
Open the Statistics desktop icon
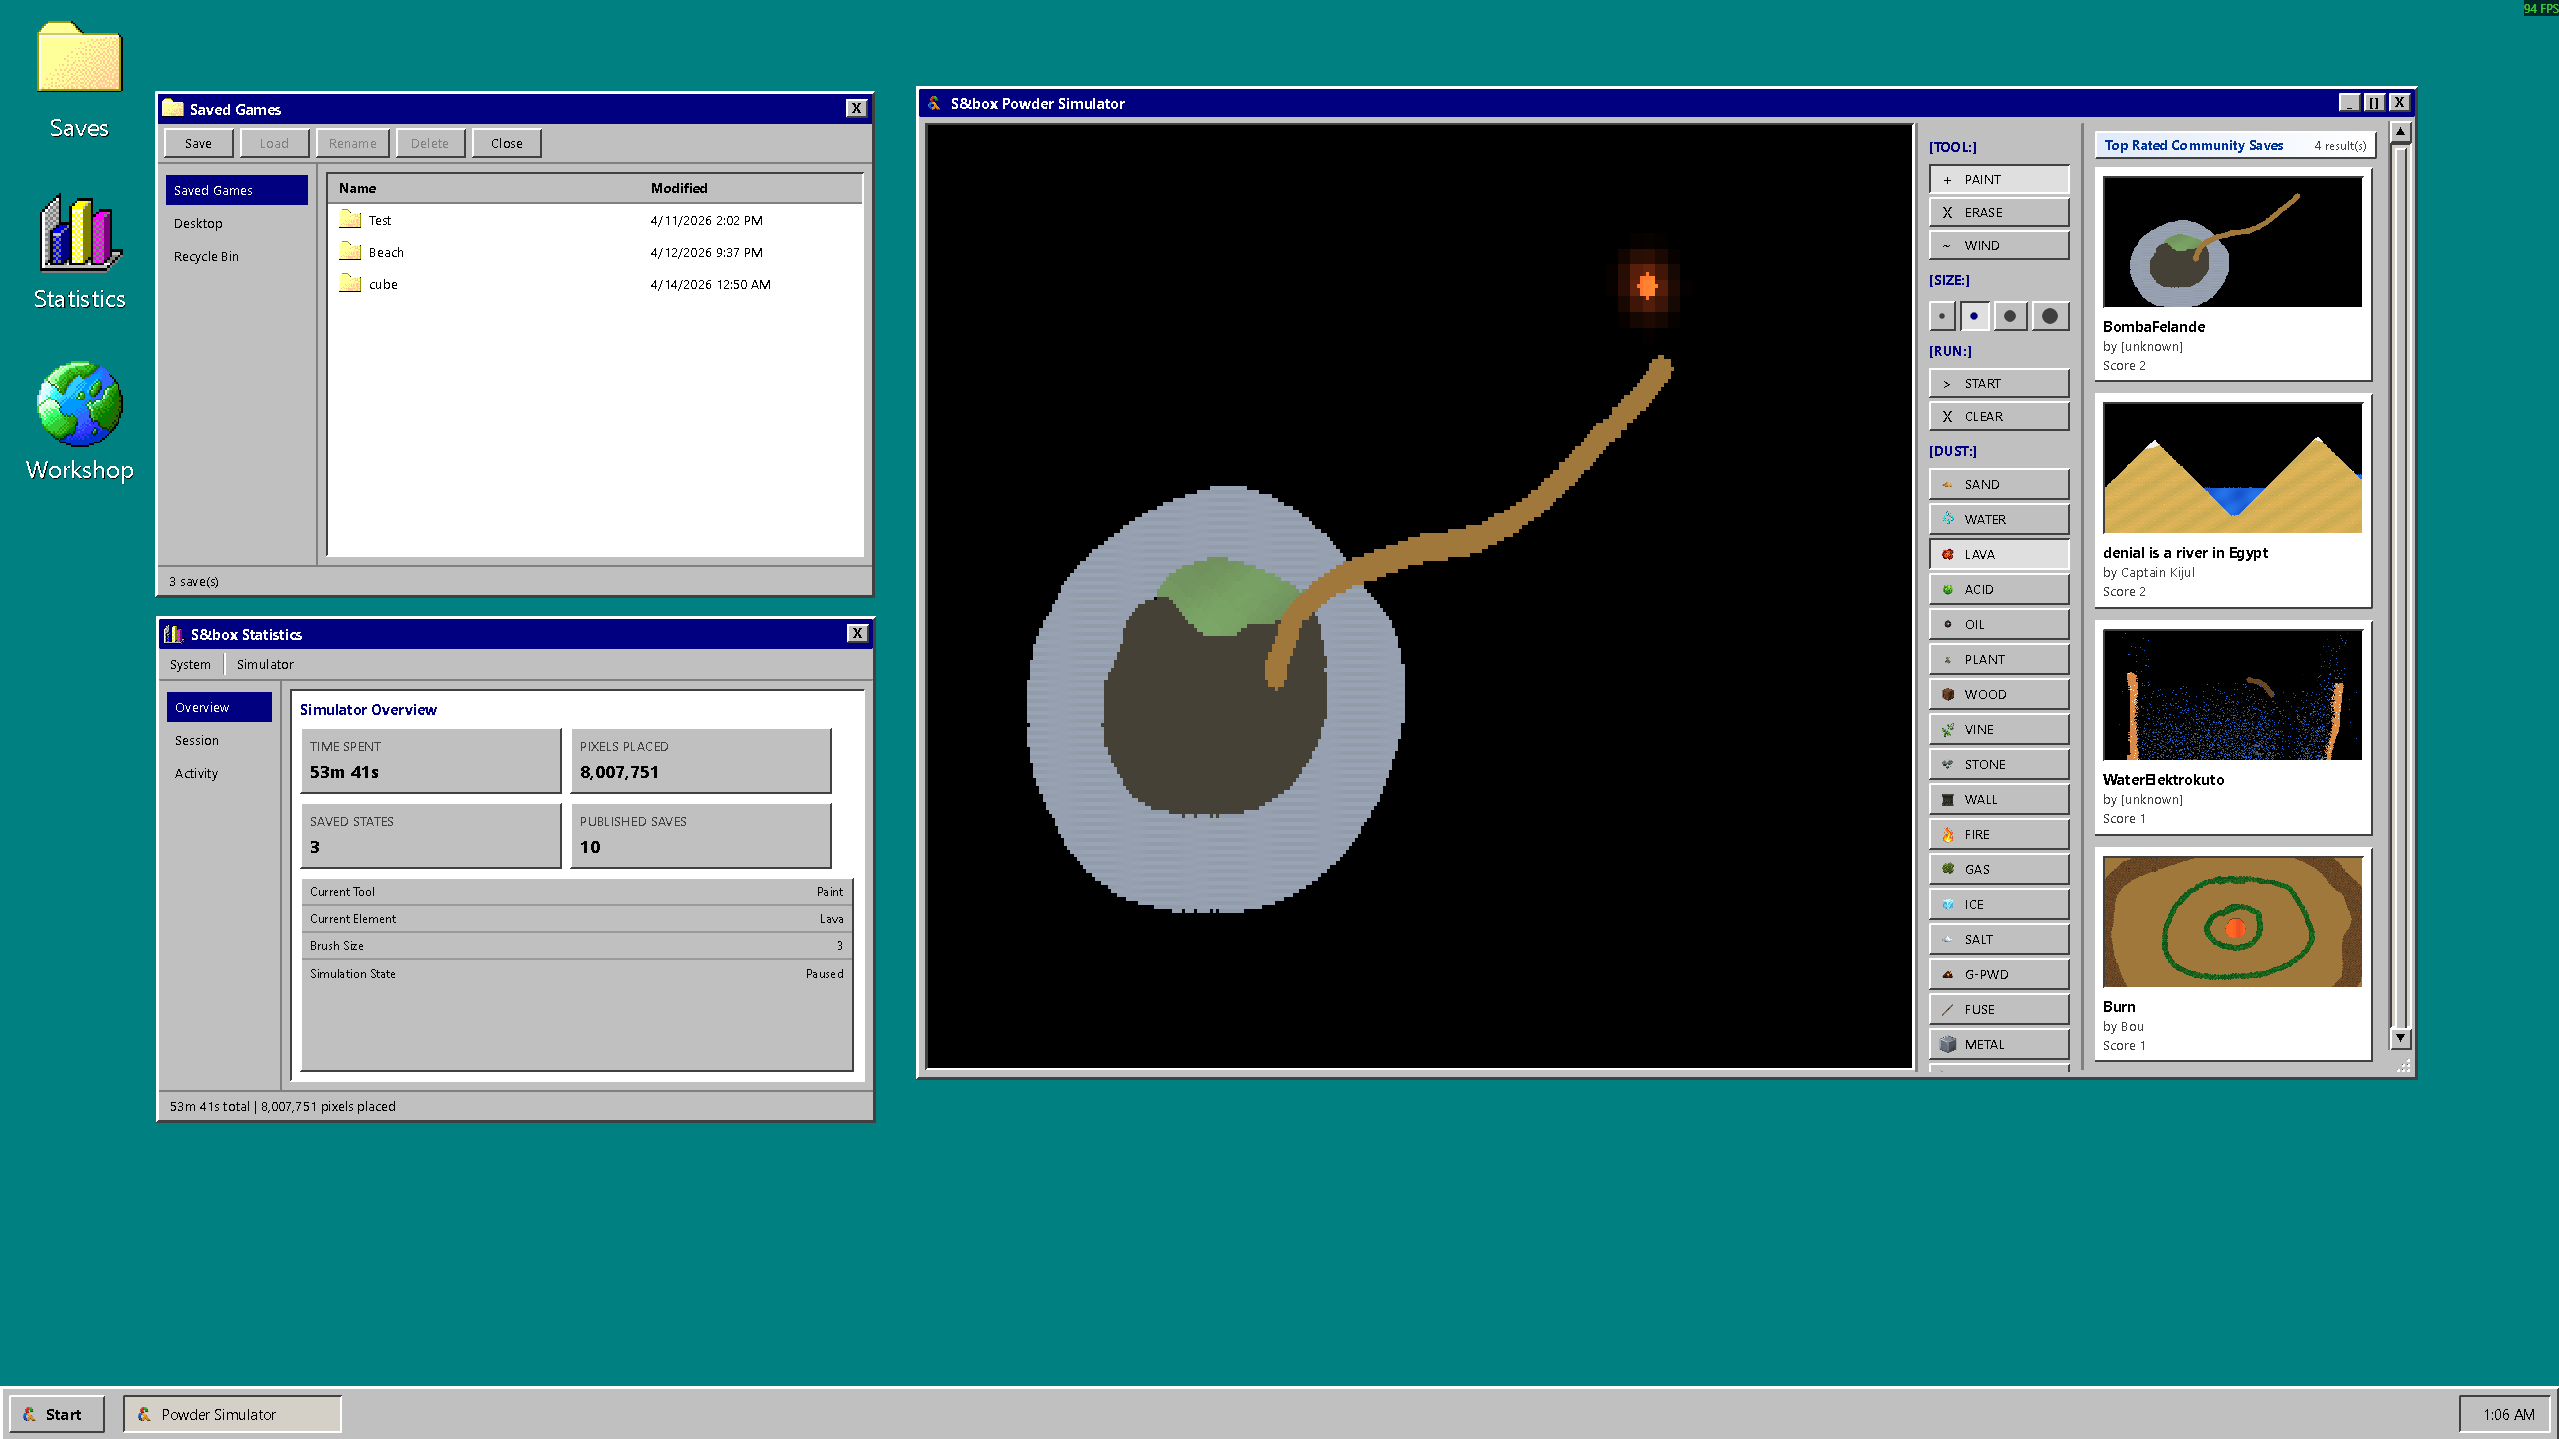coord(79,252)
